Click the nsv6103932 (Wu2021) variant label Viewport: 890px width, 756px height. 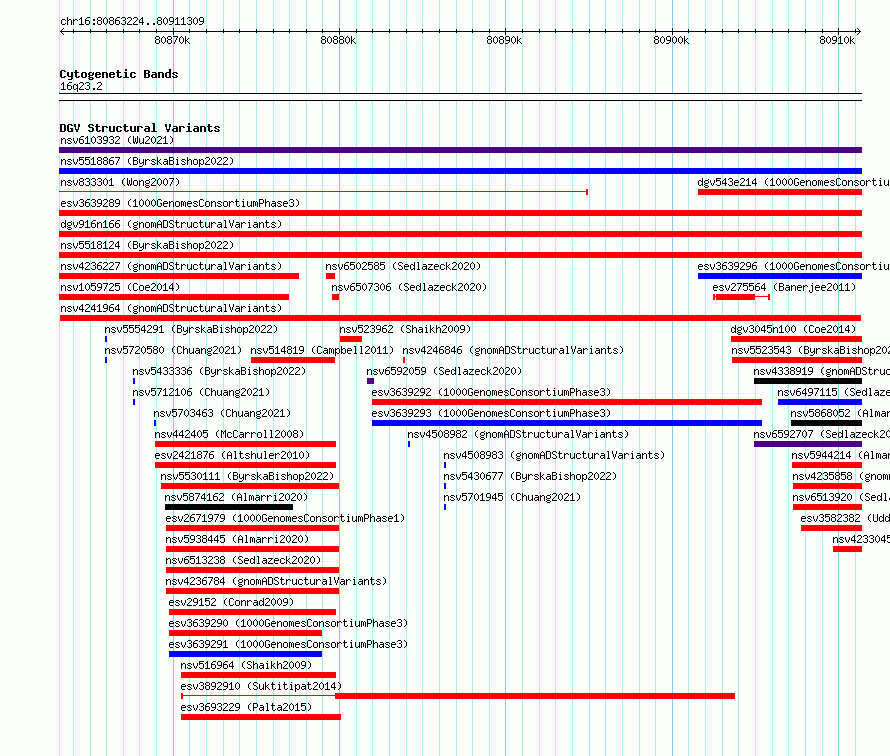(x=117, y=140)
